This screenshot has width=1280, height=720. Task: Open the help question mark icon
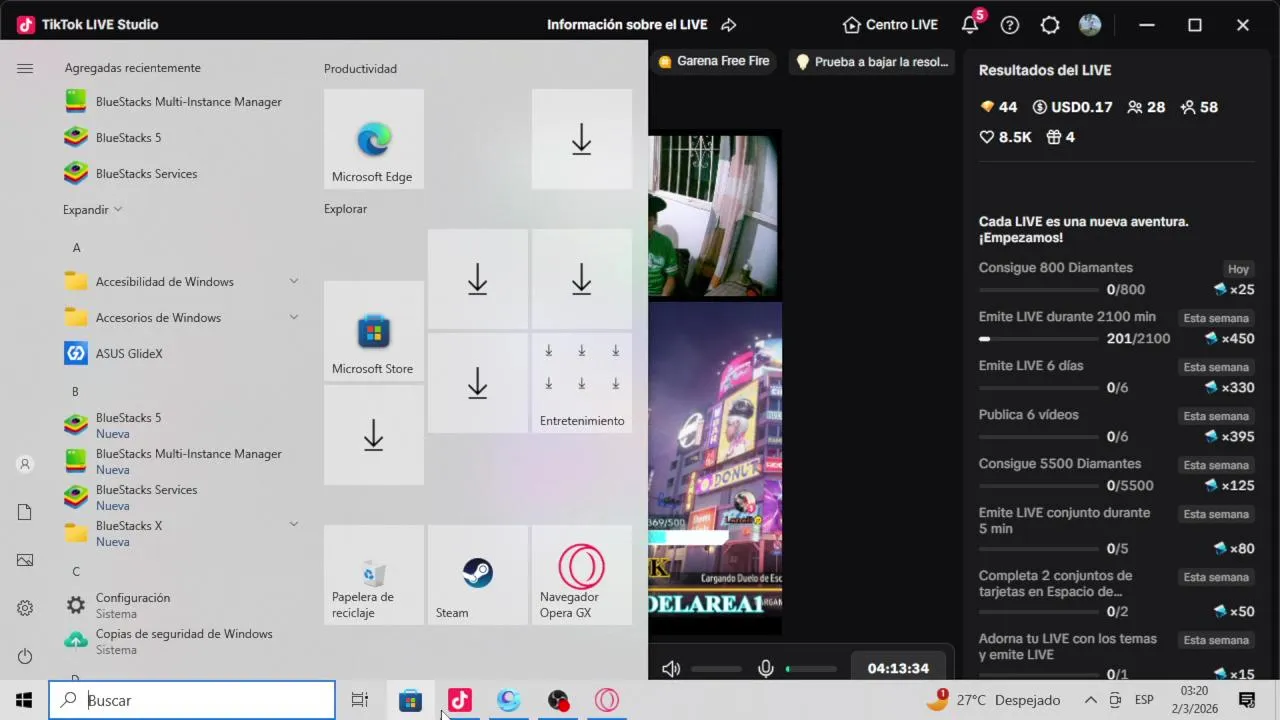[1010, 25]
